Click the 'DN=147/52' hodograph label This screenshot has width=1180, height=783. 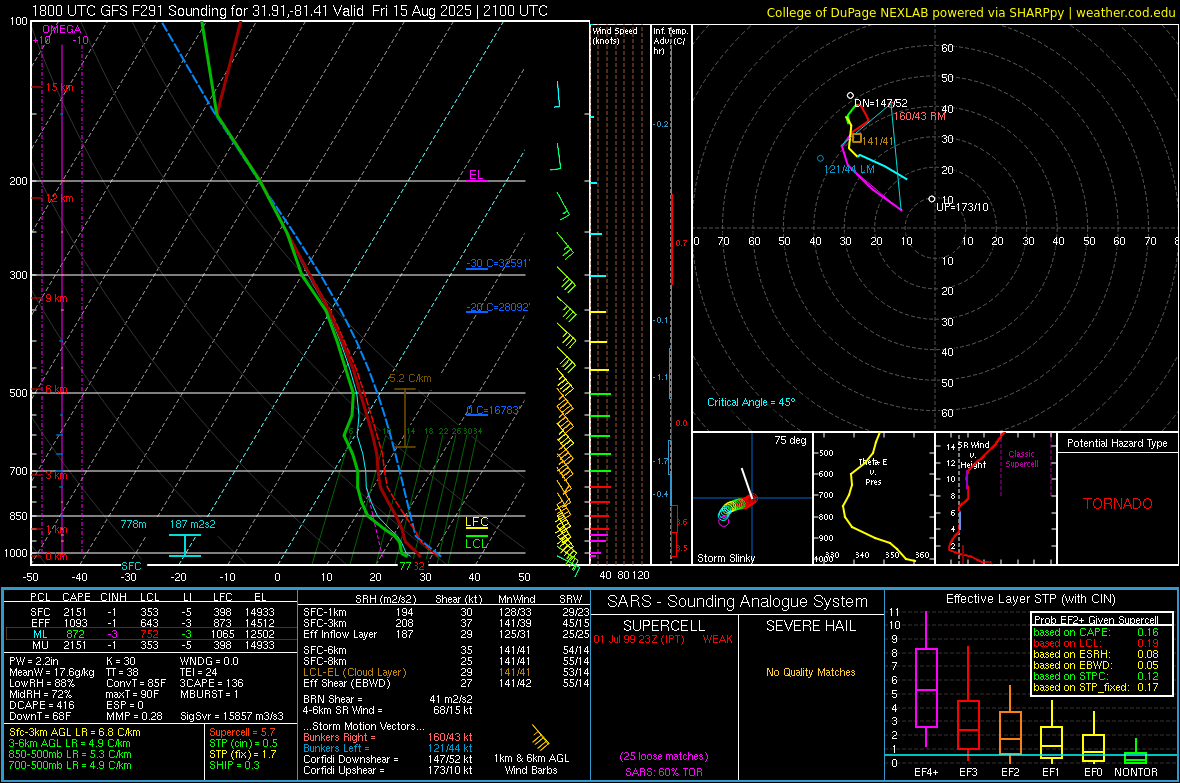pyautogui.click(x=880, y=103)
